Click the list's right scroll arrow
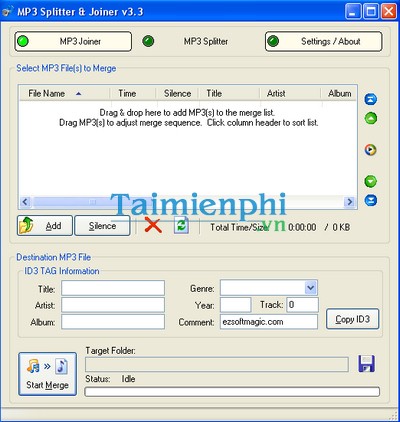Image resolution: width=400 pixels, height=422 pixels. point(350,202)
